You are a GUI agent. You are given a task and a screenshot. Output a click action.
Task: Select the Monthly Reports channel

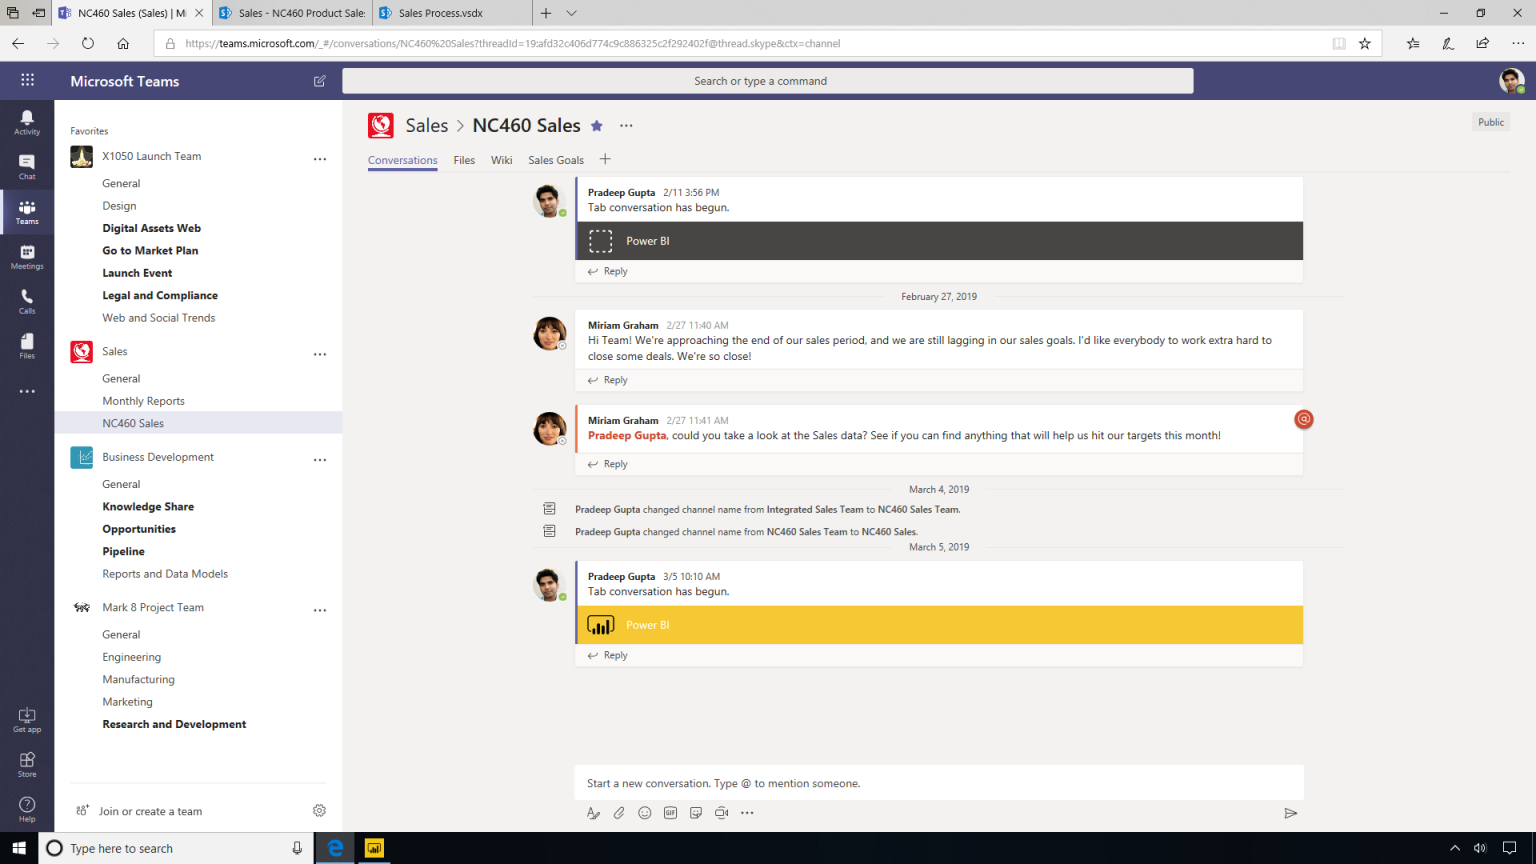pos(143,401)
